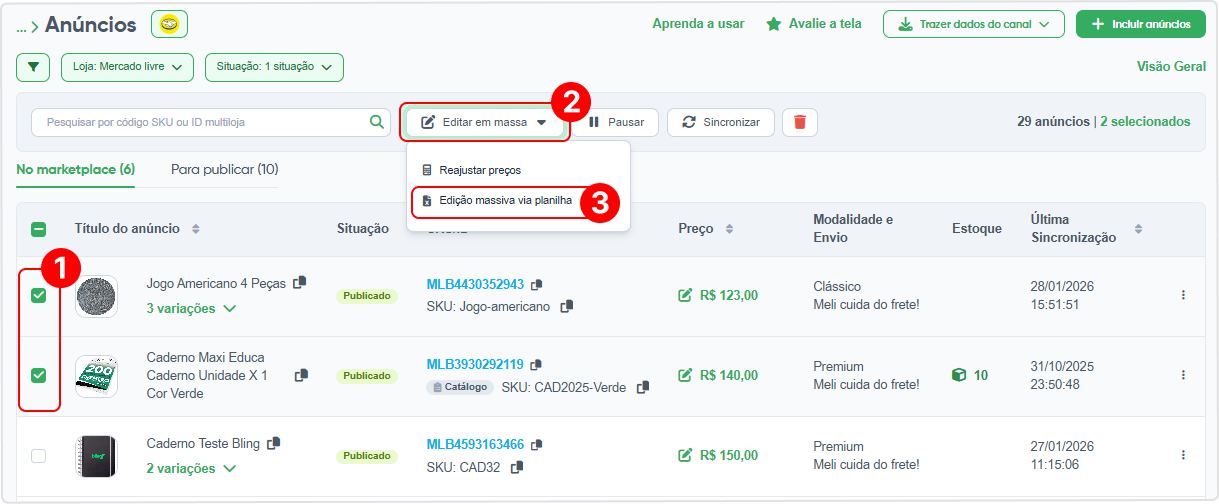Viewport: 1219px width, 504px height.
Task: Copy title of Caderno Maxi Educa listing
Action: [301, 376]
